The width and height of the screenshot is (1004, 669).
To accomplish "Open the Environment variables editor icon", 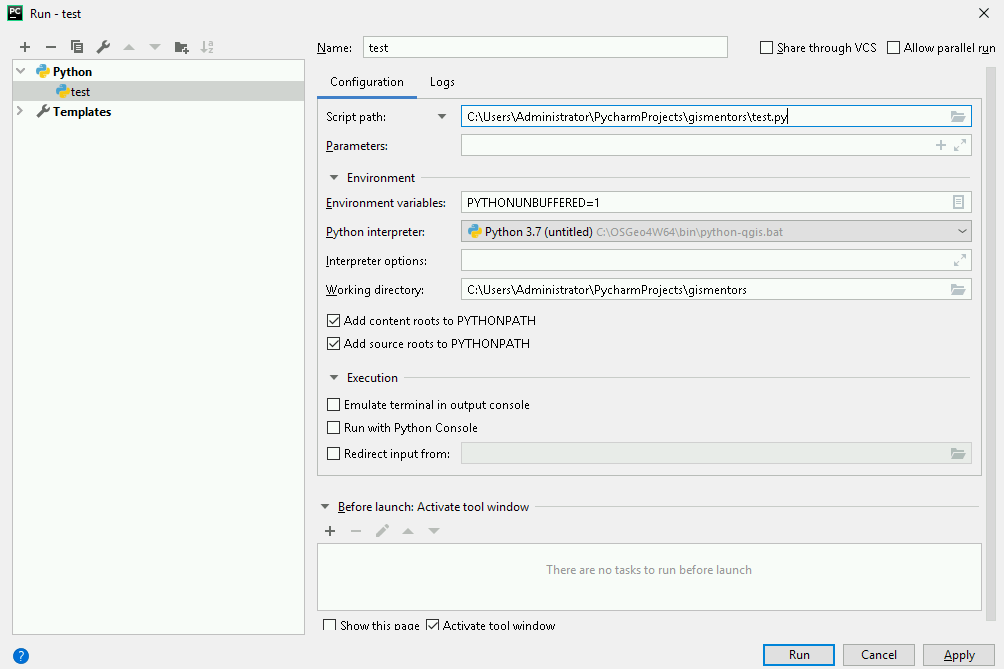I will 958,201.
